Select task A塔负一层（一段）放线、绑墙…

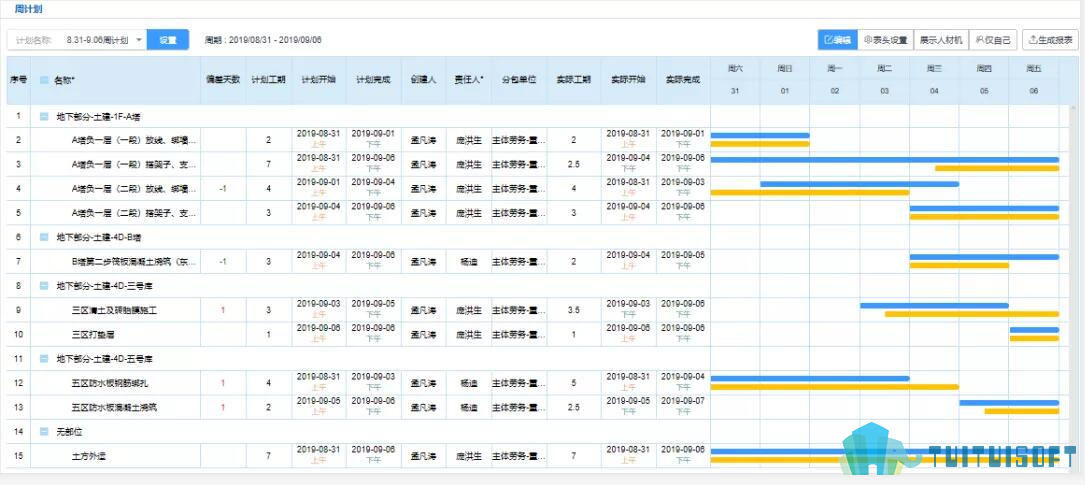pos(134,140)
